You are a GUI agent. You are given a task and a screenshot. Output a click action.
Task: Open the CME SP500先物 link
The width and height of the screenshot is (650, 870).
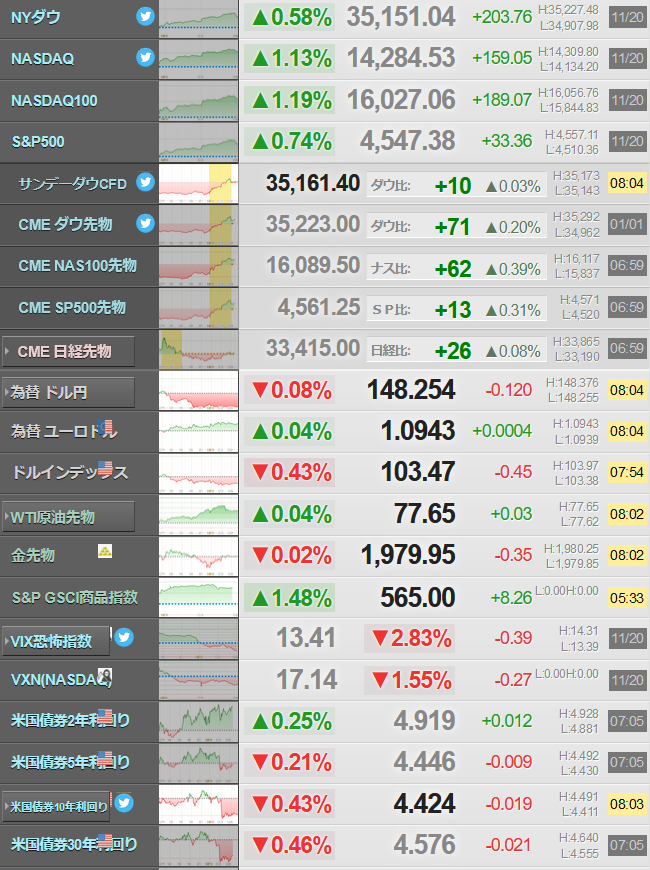(72, 307)
